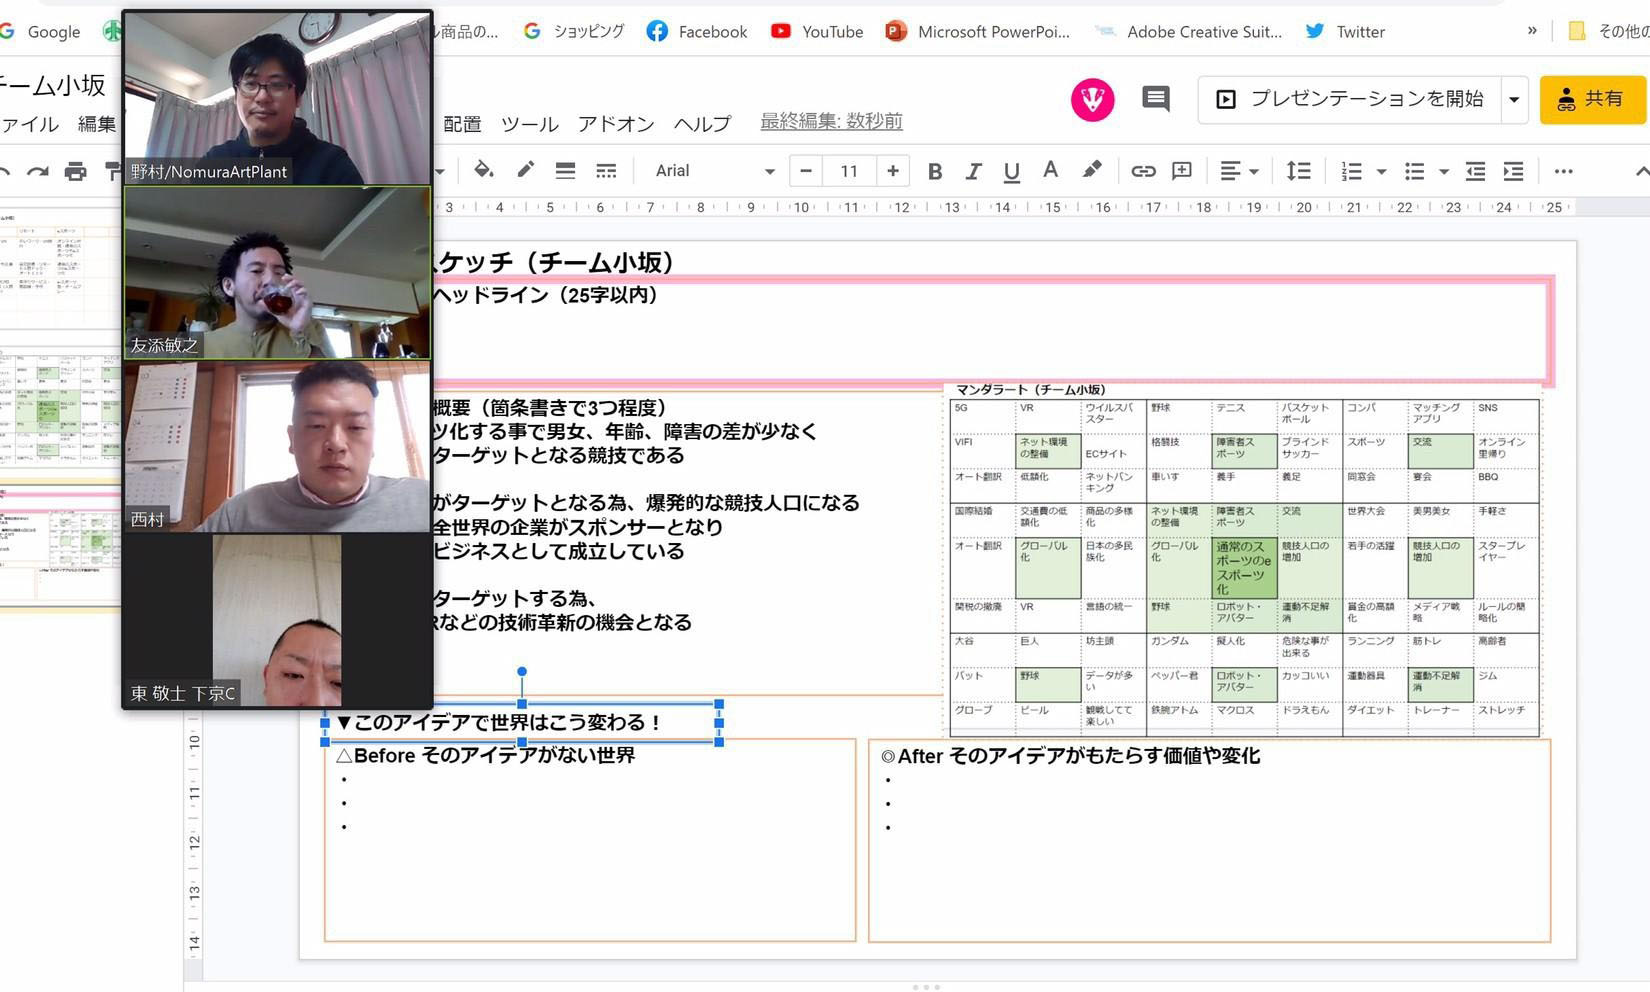The image size is (1650, 992).
Task: Click the font size field showing 11
Action: click(849, 171)
